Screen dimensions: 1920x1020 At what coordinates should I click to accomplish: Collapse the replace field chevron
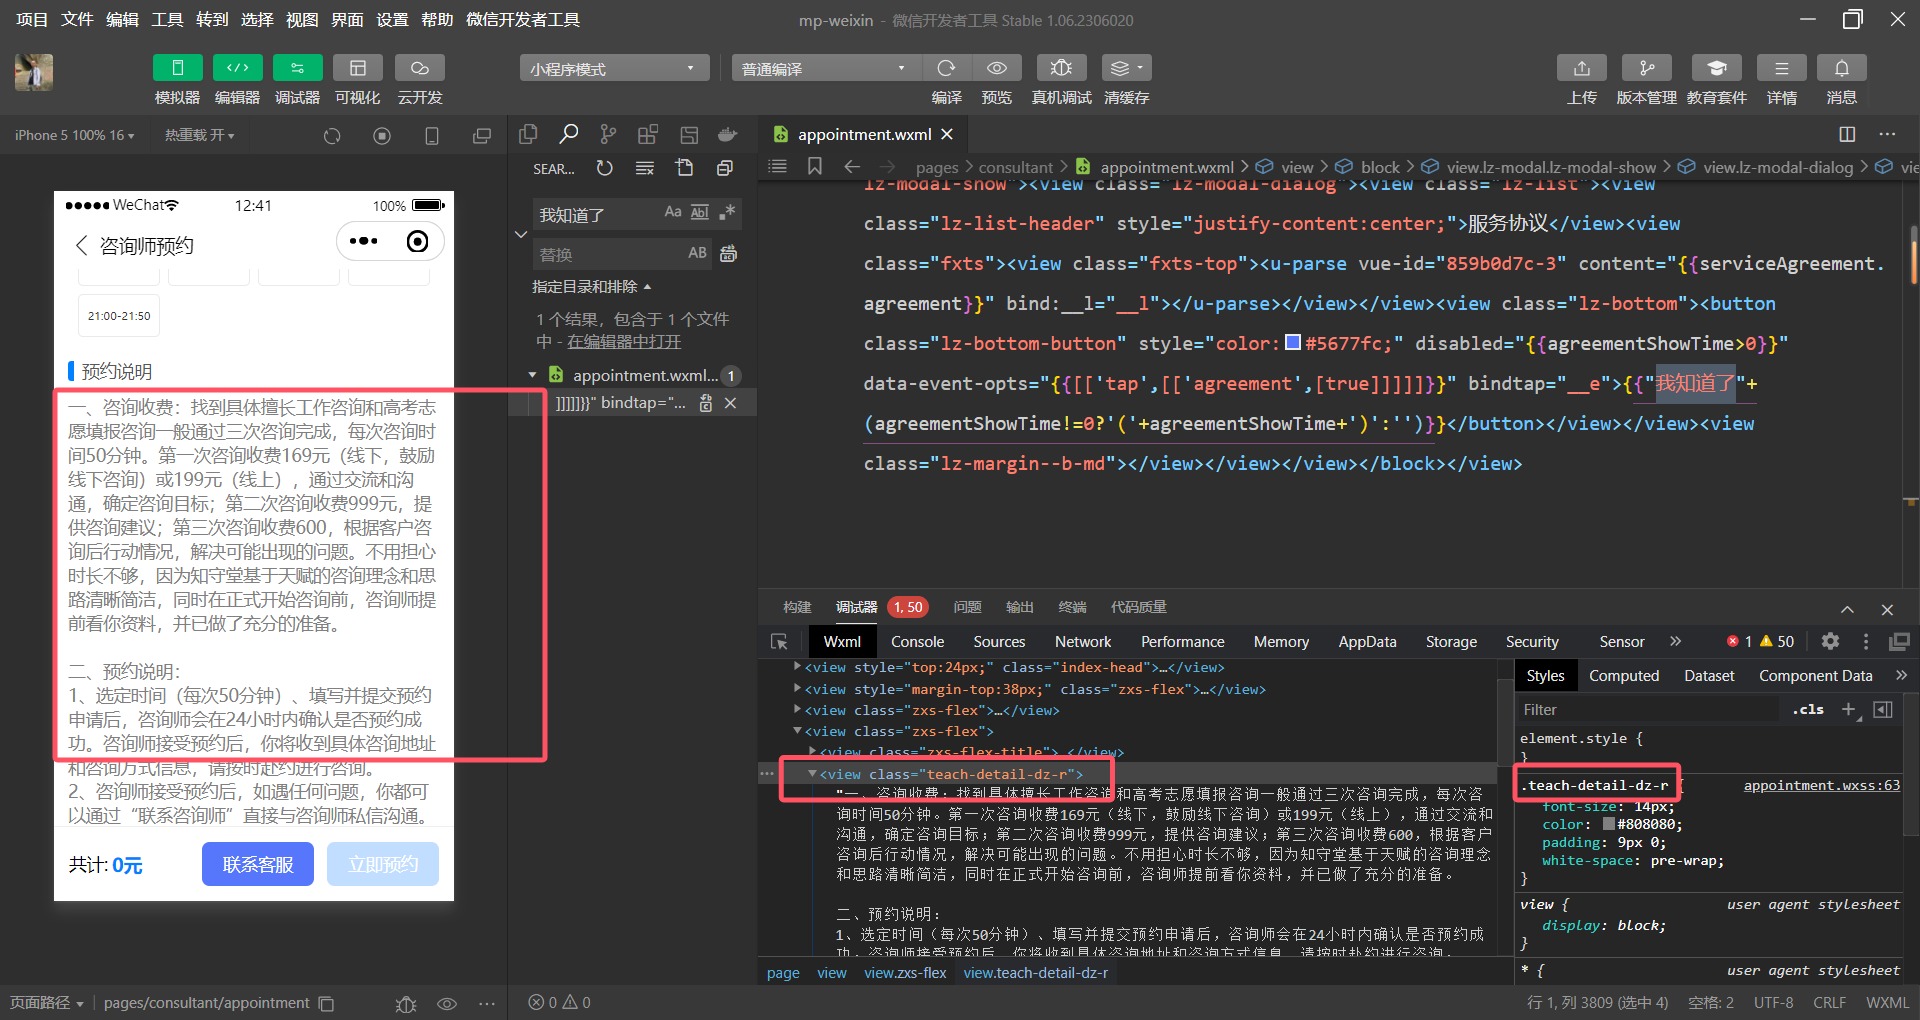coord(520,234)
